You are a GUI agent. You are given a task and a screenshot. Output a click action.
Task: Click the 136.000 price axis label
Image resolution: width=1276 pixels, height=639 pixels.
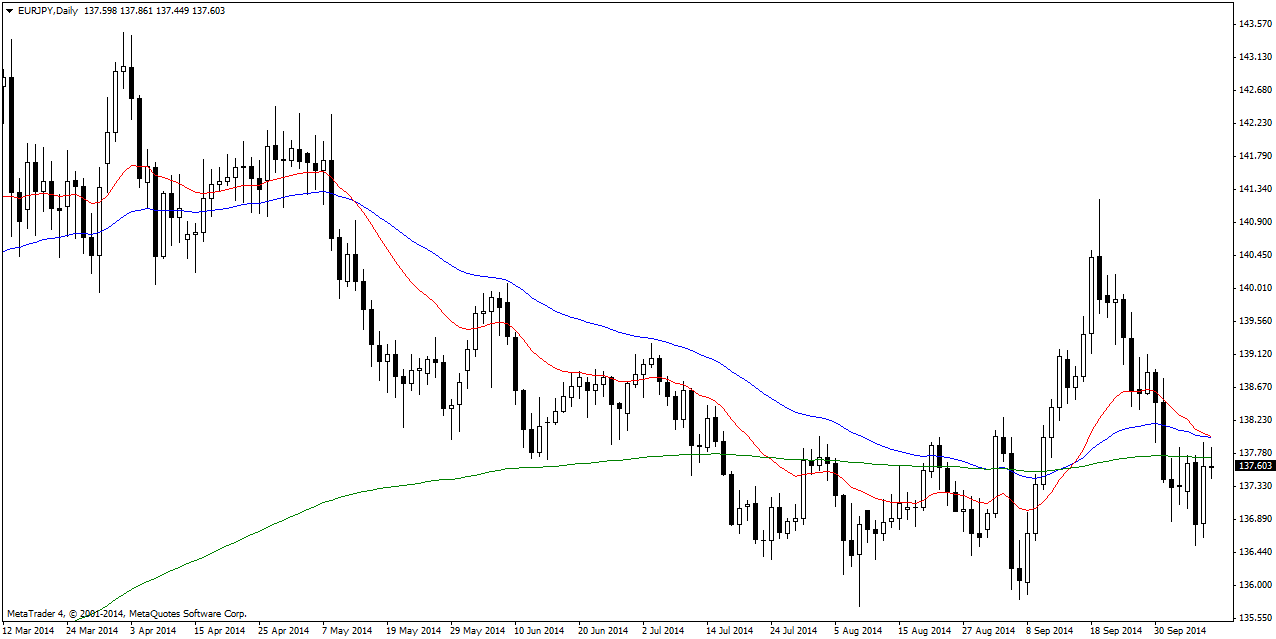coord(1254,585)
